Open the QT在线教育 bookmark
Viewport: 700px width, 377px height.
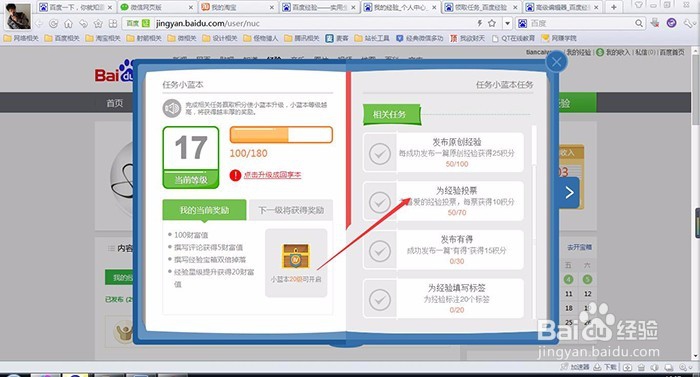click(x=513, y=38)
